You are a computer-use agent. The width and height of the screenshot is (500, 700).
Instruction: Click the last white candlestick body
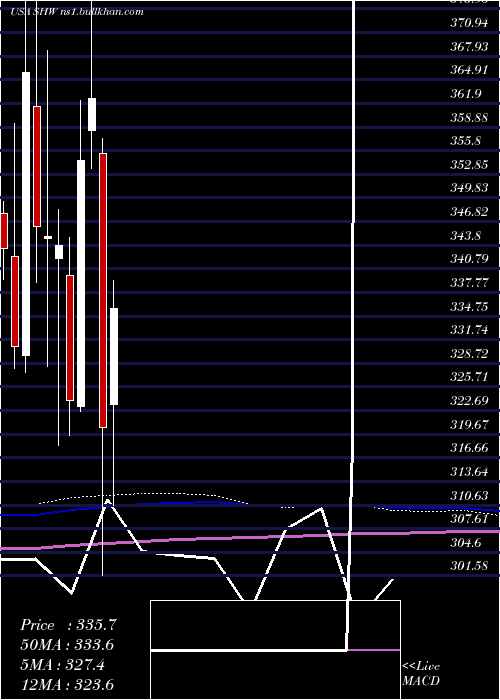(x=114, y=356)
